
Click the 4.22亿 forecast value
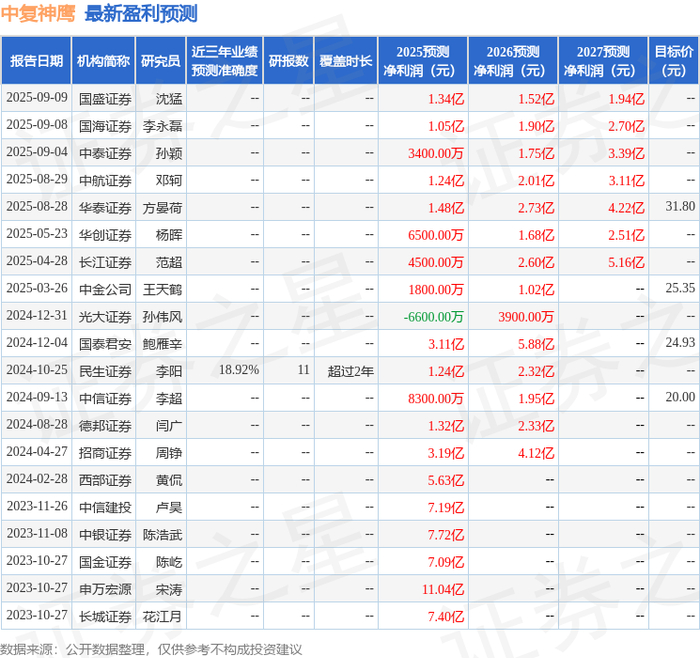626,208
